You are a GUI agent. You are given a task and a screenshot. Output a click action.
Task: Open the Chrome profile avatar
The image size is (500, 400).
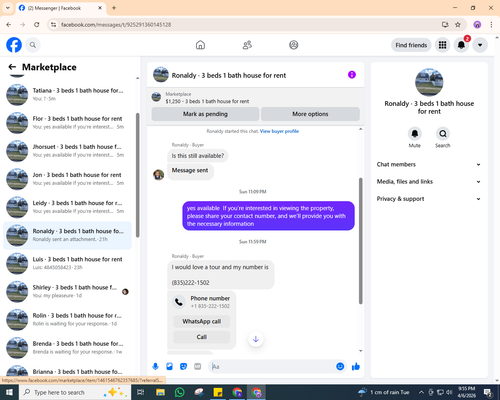477,24
